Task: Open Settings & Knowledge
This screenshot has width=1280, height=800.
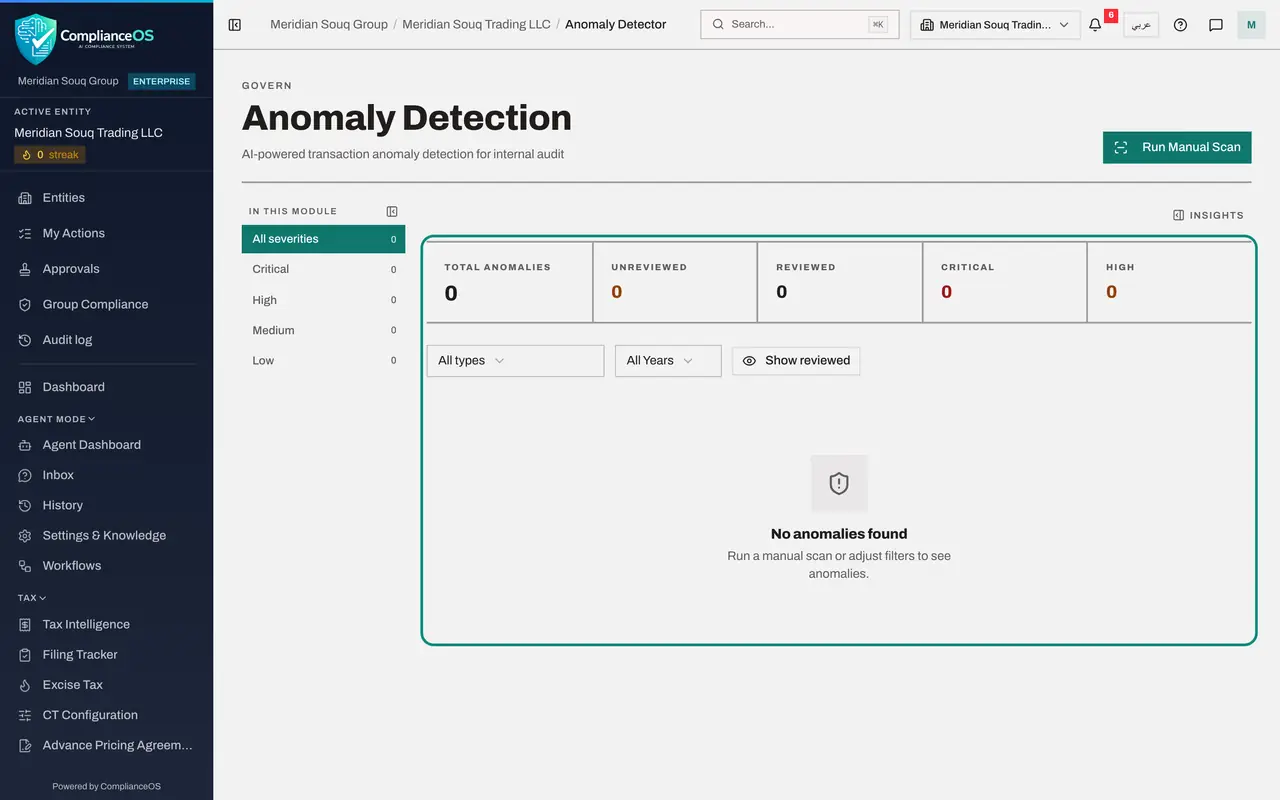Action: [106, 535]
